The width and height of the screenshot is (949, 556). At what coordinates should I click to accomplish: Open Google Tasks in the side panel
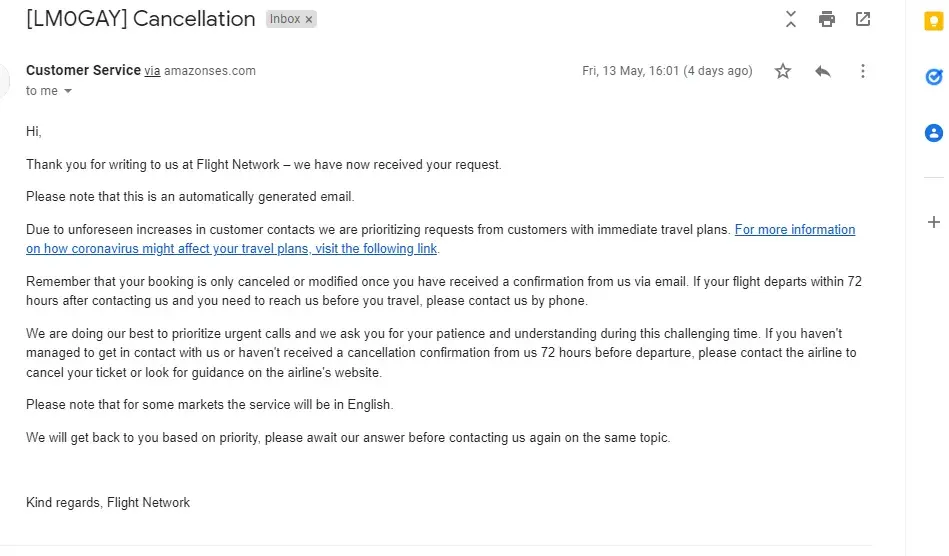[934, 77]
